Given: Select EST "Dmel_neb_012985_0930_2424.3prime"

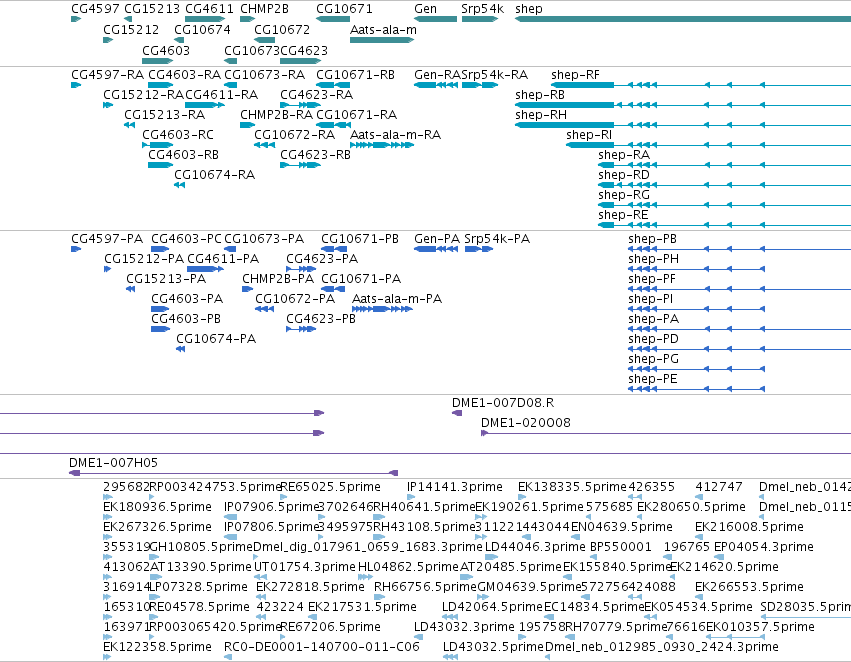Looking at the screenshot, I should (662, 647).
